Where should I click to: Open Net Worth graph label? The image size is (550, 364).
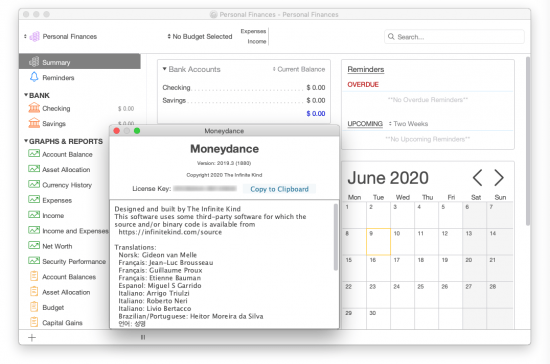tap(57, 246)
